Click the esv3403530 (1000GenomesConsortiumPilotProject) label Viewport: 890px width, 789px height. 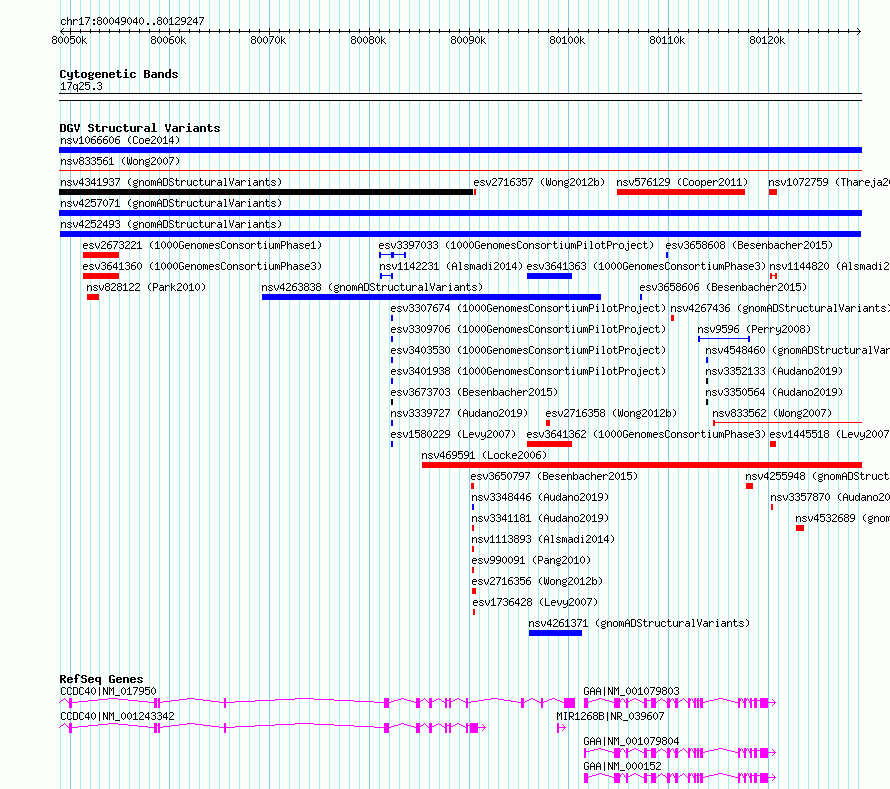[x=528, y=350]
